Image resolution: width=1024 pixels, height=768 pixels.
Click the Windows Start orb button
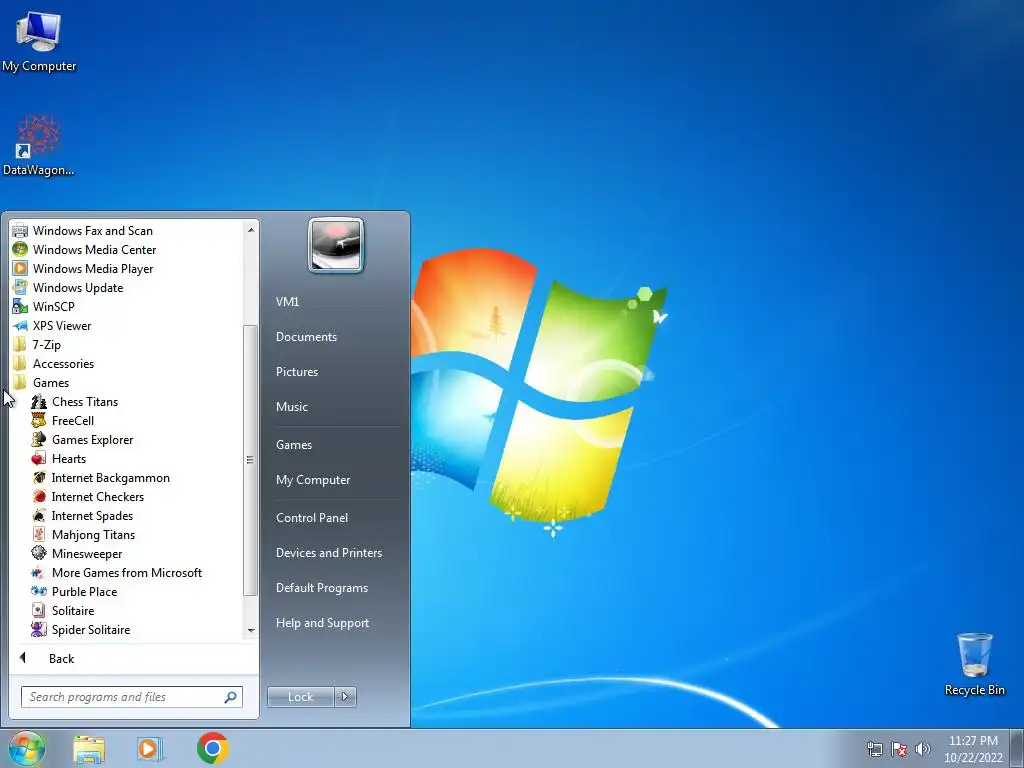27,748
